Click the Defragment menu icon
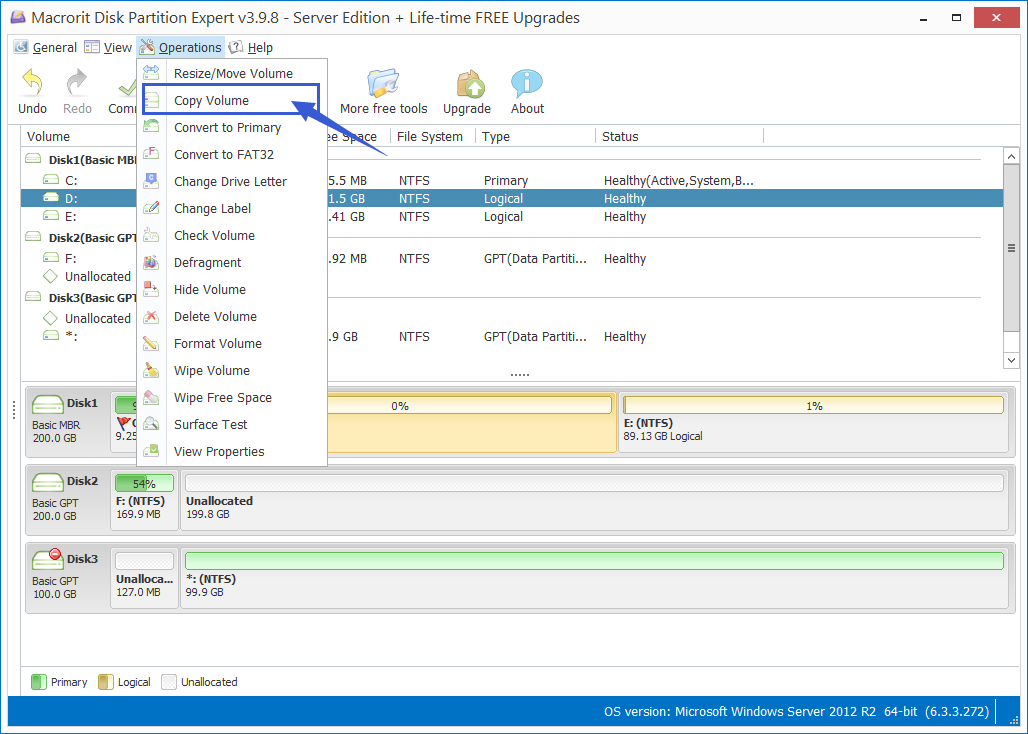 click(x=151, y=261)
